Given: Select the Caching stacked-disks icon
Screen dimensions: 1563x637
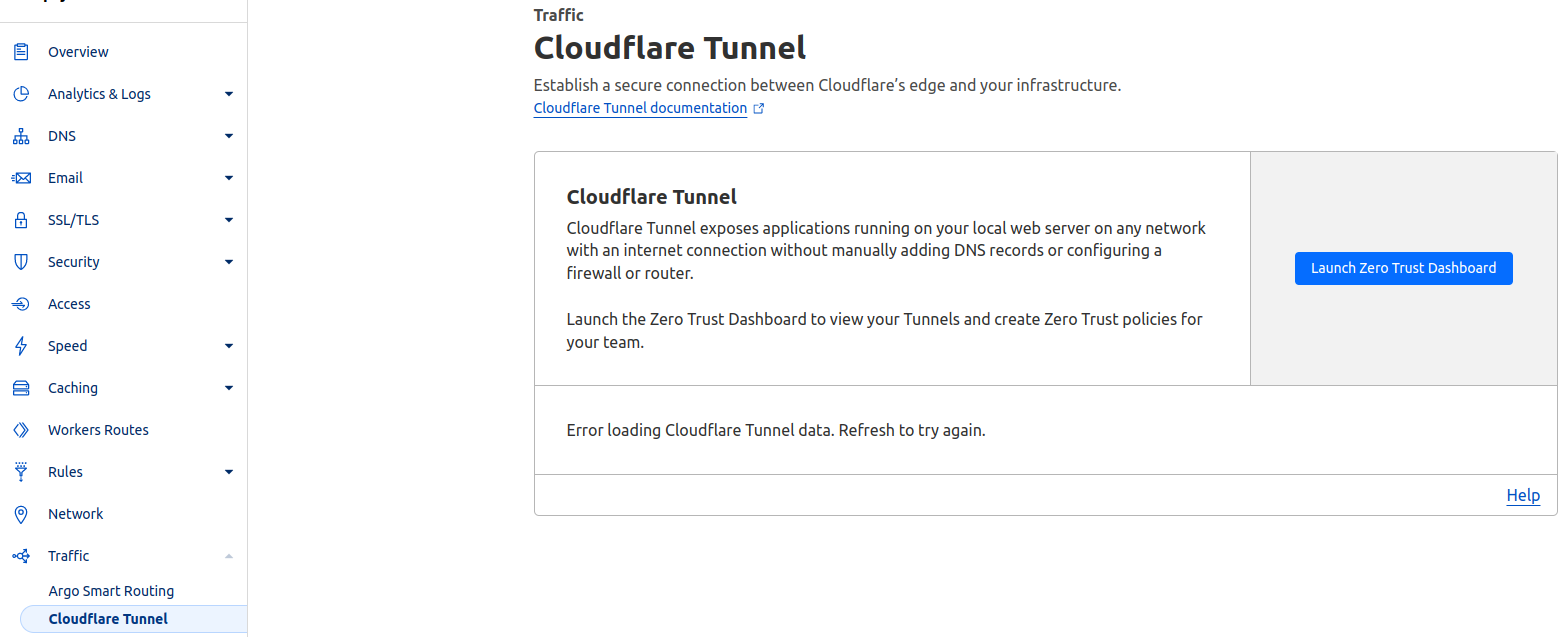Looking at the screenshot, I should 20,387.
